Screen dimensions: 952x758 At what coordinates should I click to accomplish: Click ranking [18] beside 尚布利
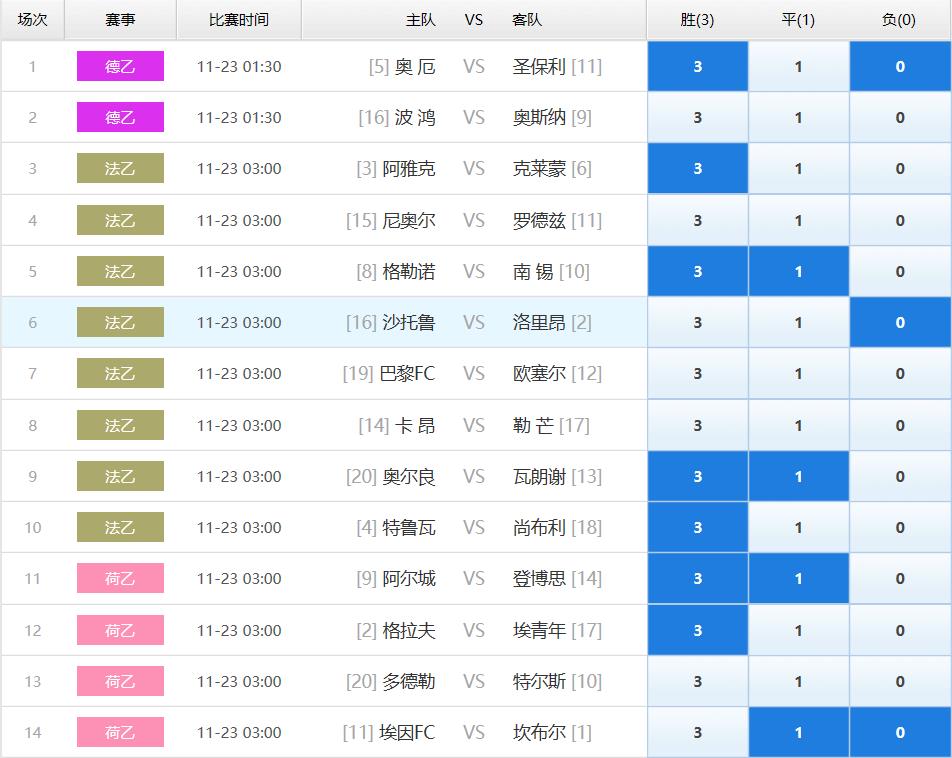coord(586,527)
